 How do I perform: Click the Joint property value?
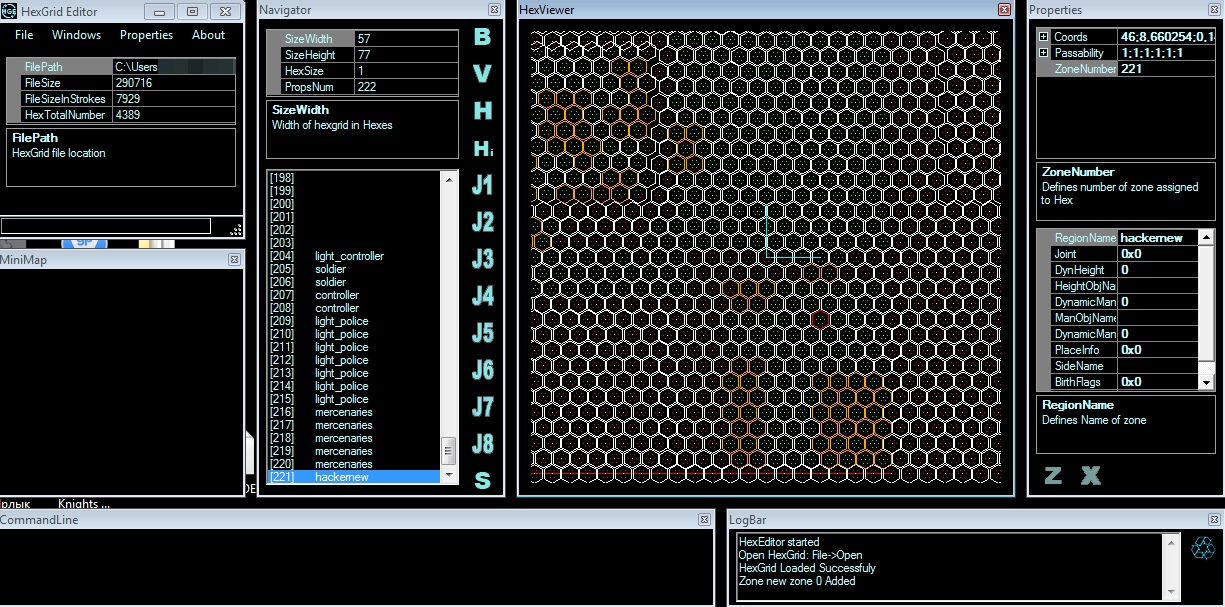coord(1158,254)
